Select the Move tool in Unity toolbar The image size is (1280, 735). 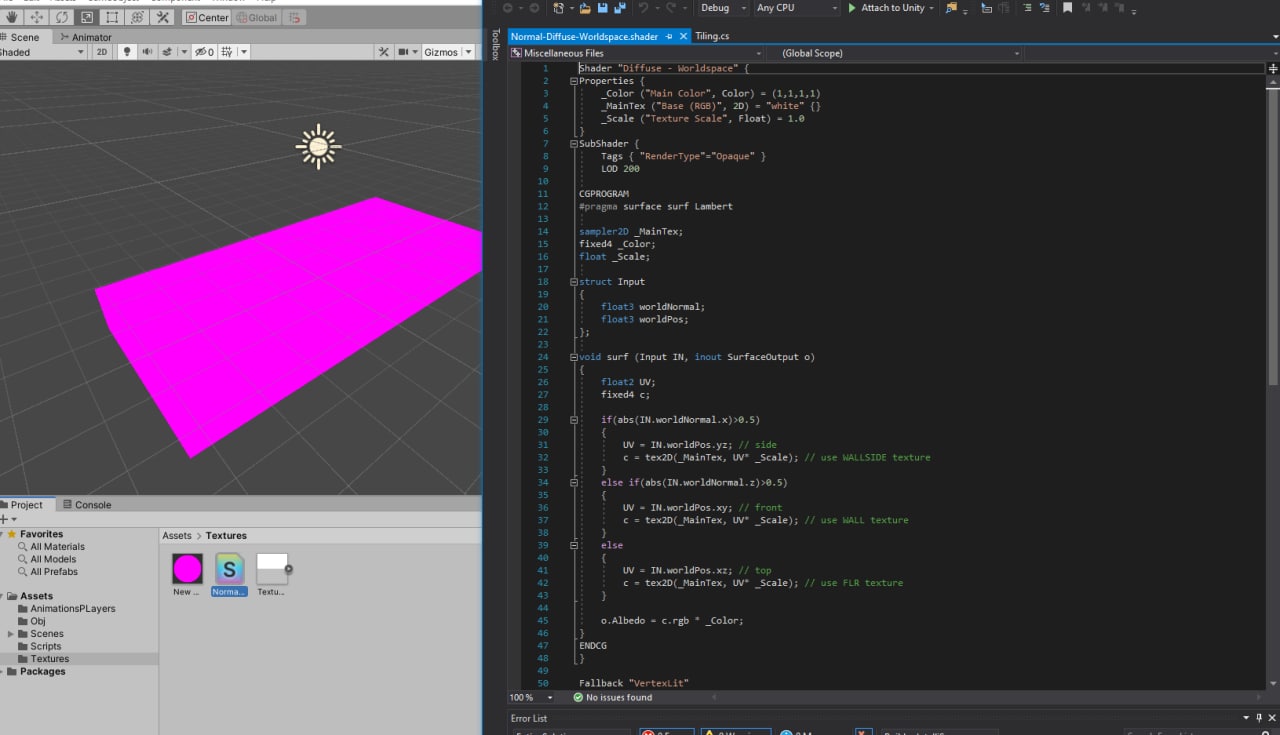(x=37, y=17)
